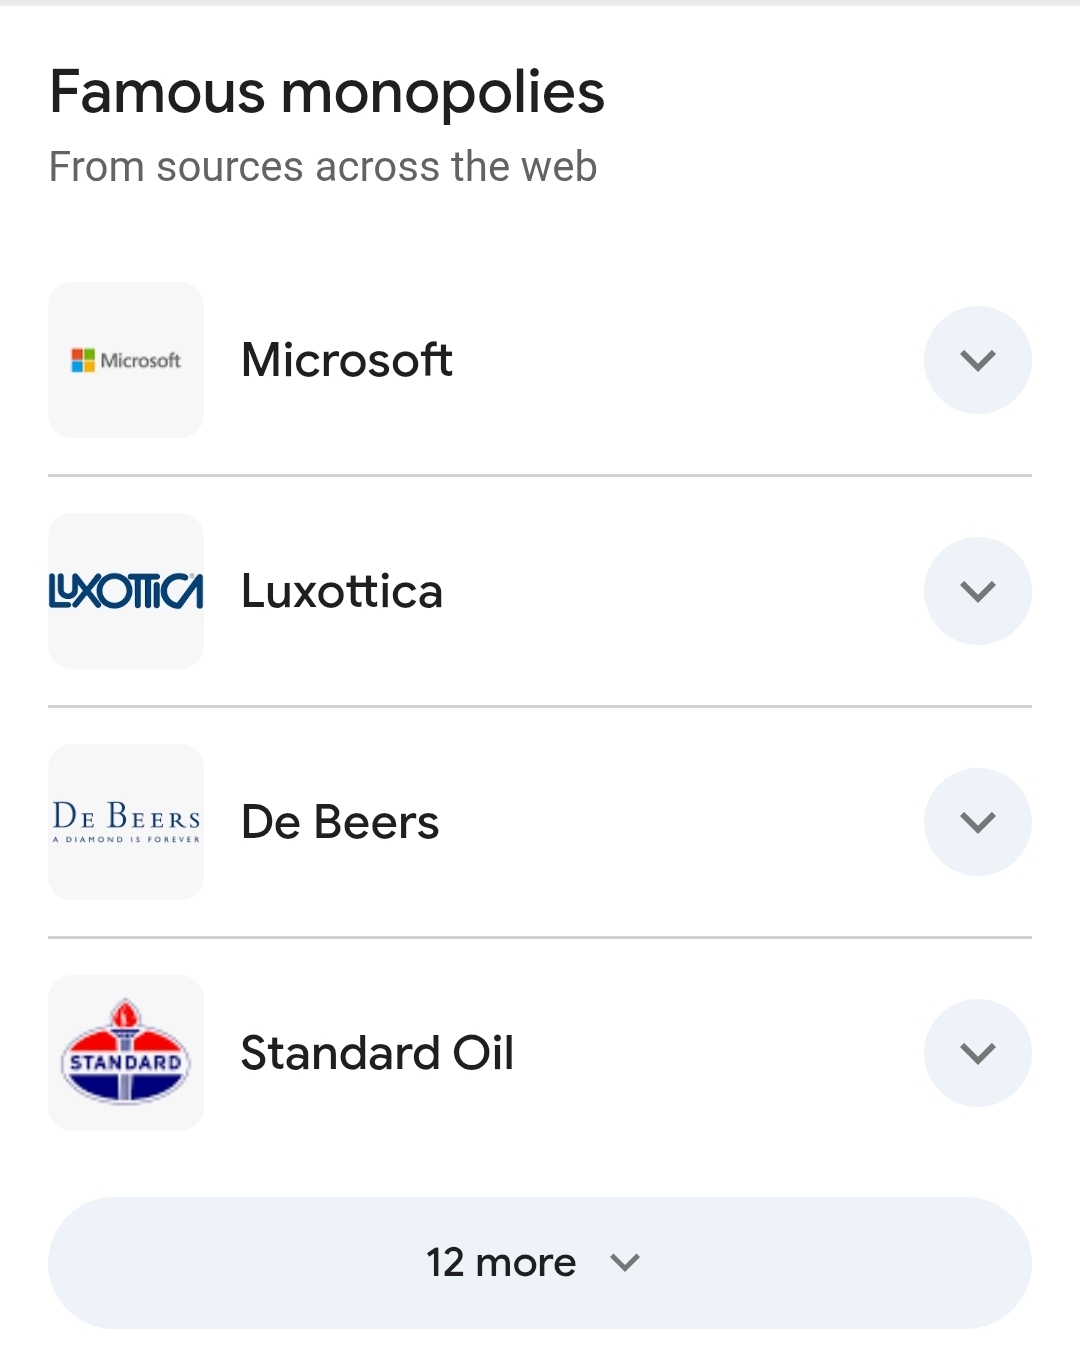This screenshot has height=1352, width=1080.
Task: Click the Microsoft list item name
Action: click(x=347, y=360)
